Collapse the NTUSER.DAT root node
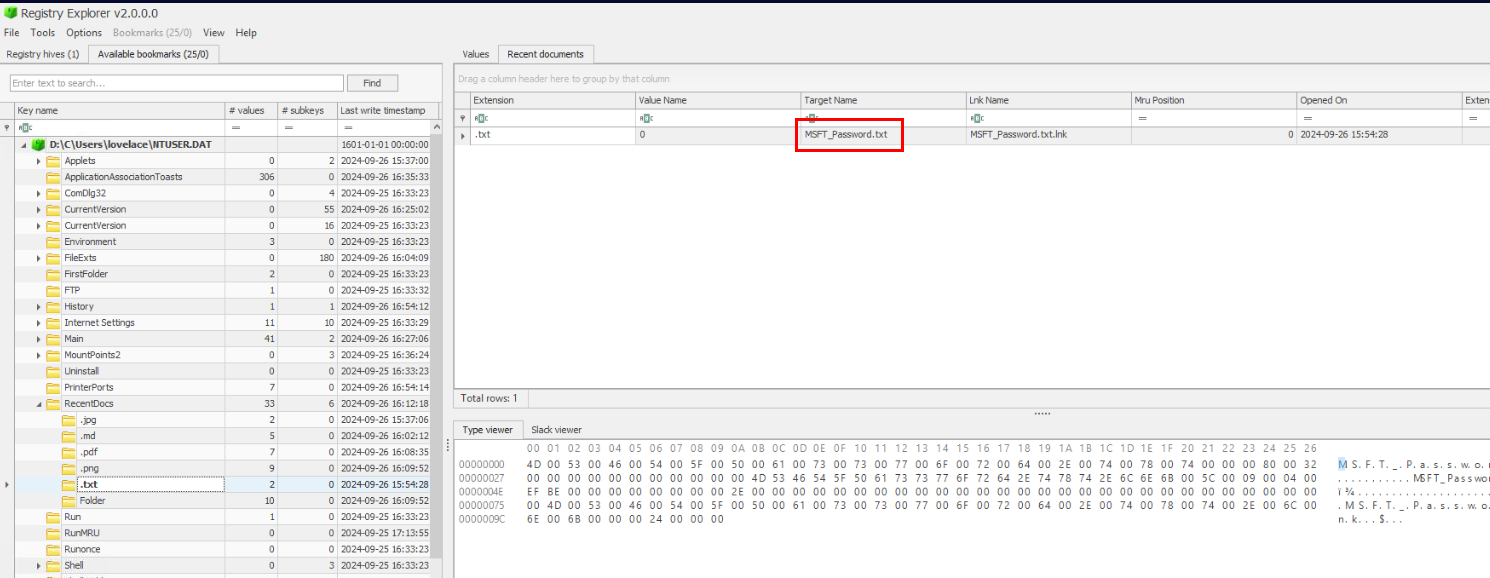Image resolution: width=1490 pixels, height=578 pixels. click(x=24, y=145)
